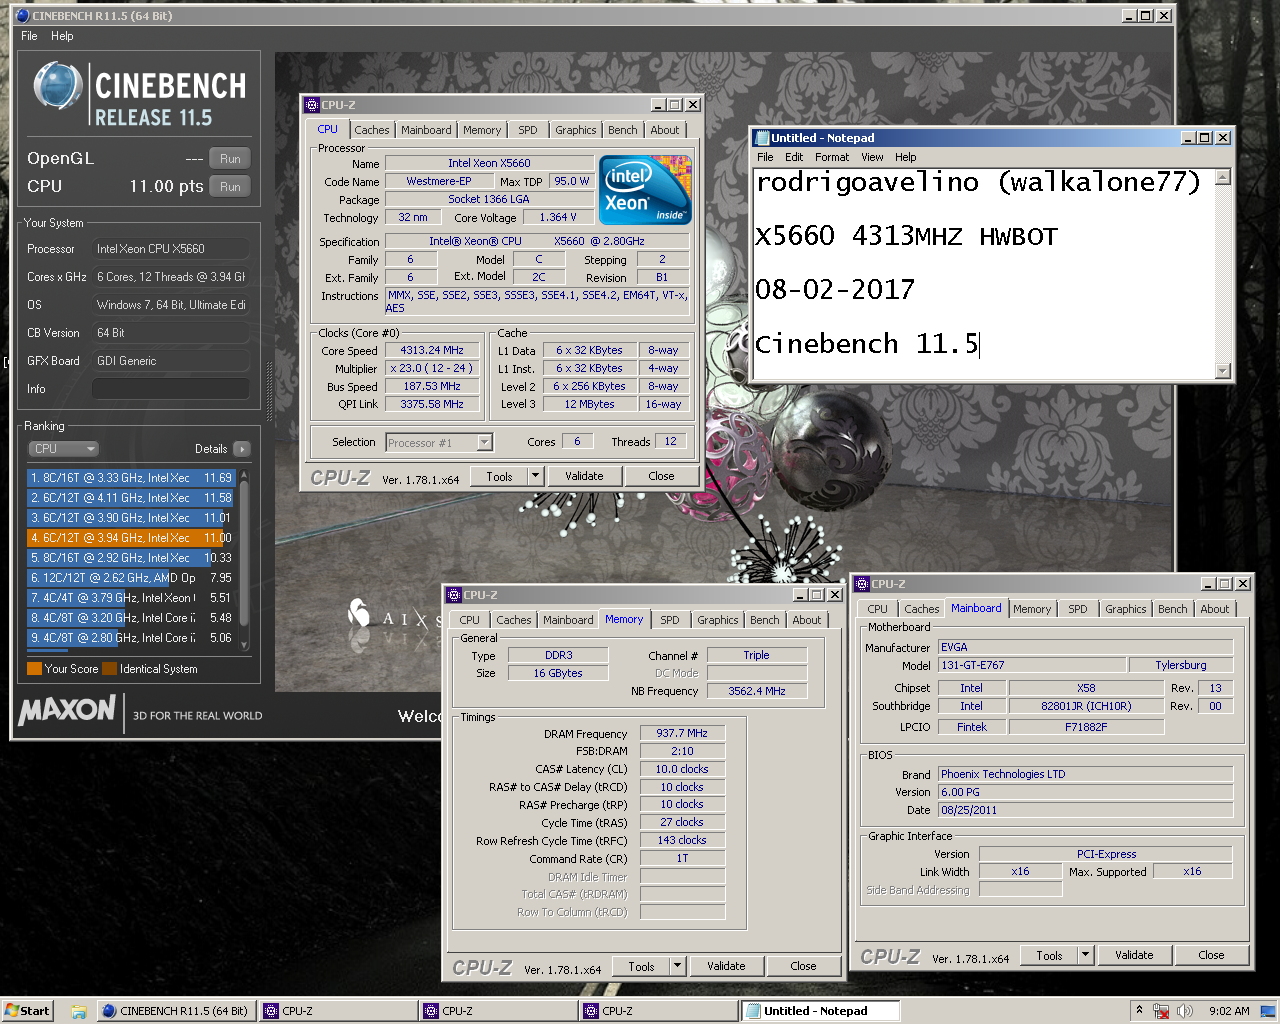Click the QPI Link 3375.58 MHz value
Screen dimensions: 1280x1024
point(432,404)
